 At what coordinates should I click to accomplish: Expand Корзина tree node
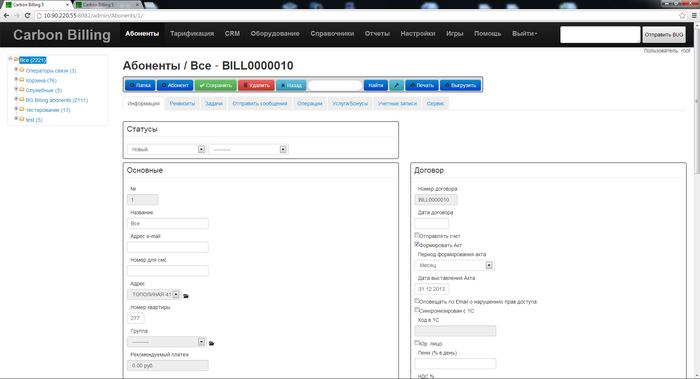coord(16,79)
